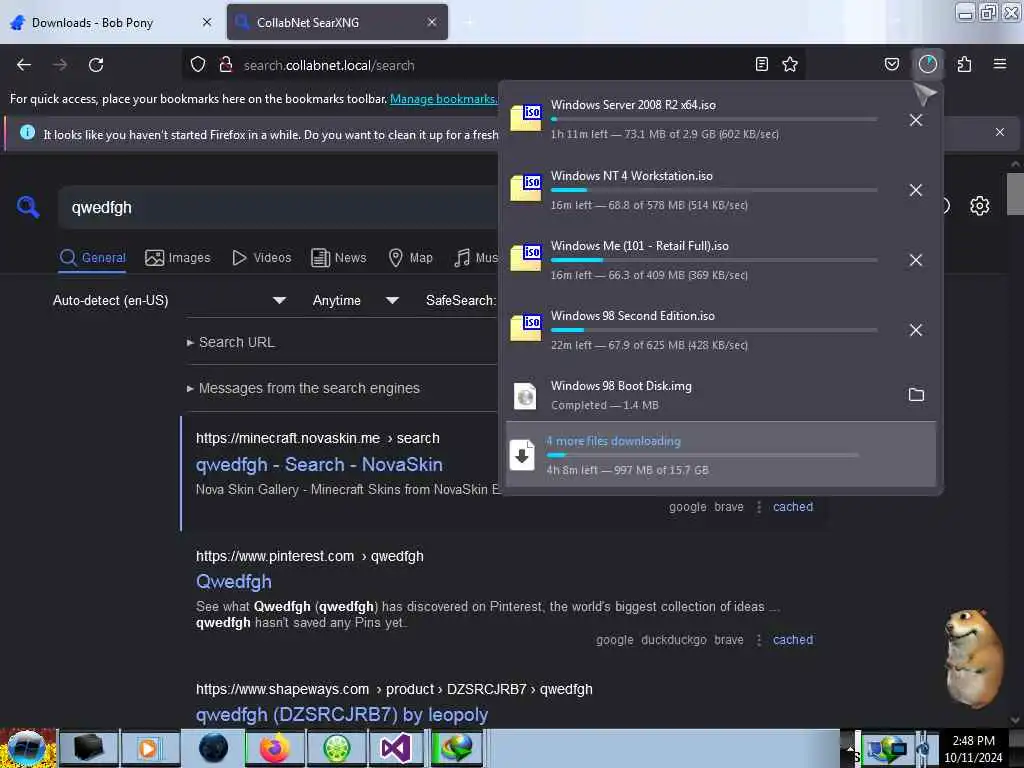Viewport: 1024px width, 768px height.
Task: Open the Anytime time range dropdown
Action: [x=355, y=300]
